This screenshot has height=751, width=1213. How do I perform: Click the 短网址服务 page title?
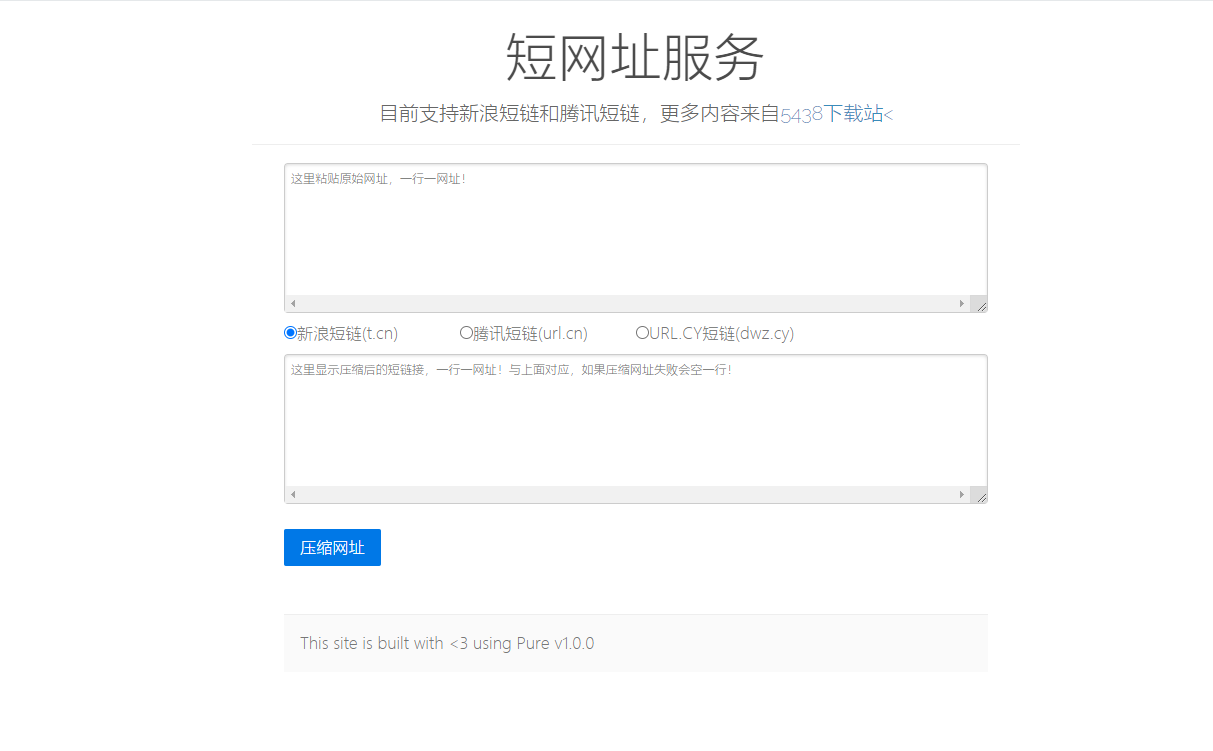pyautogui.click(x=634, y=58)
